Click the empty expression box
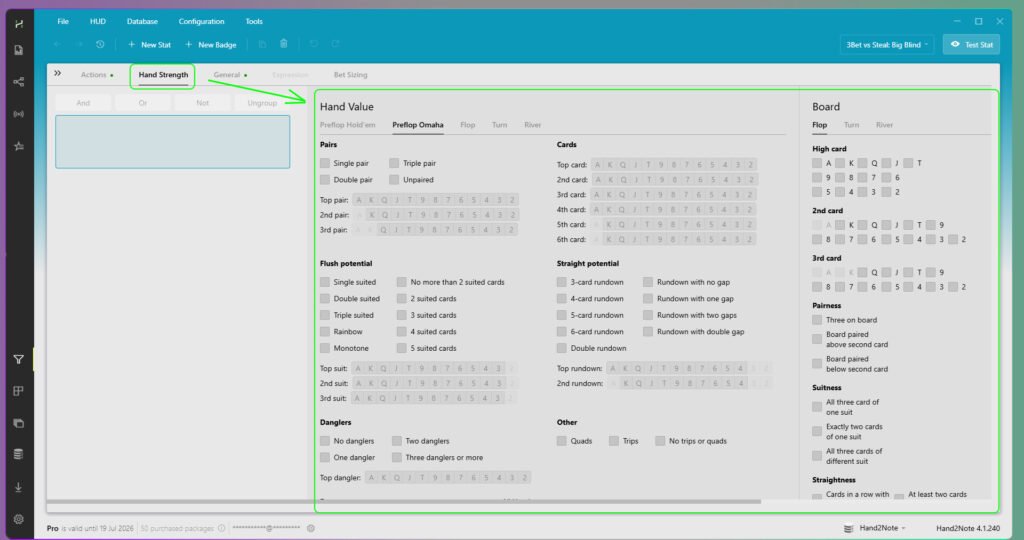 [x=172, y=142]
